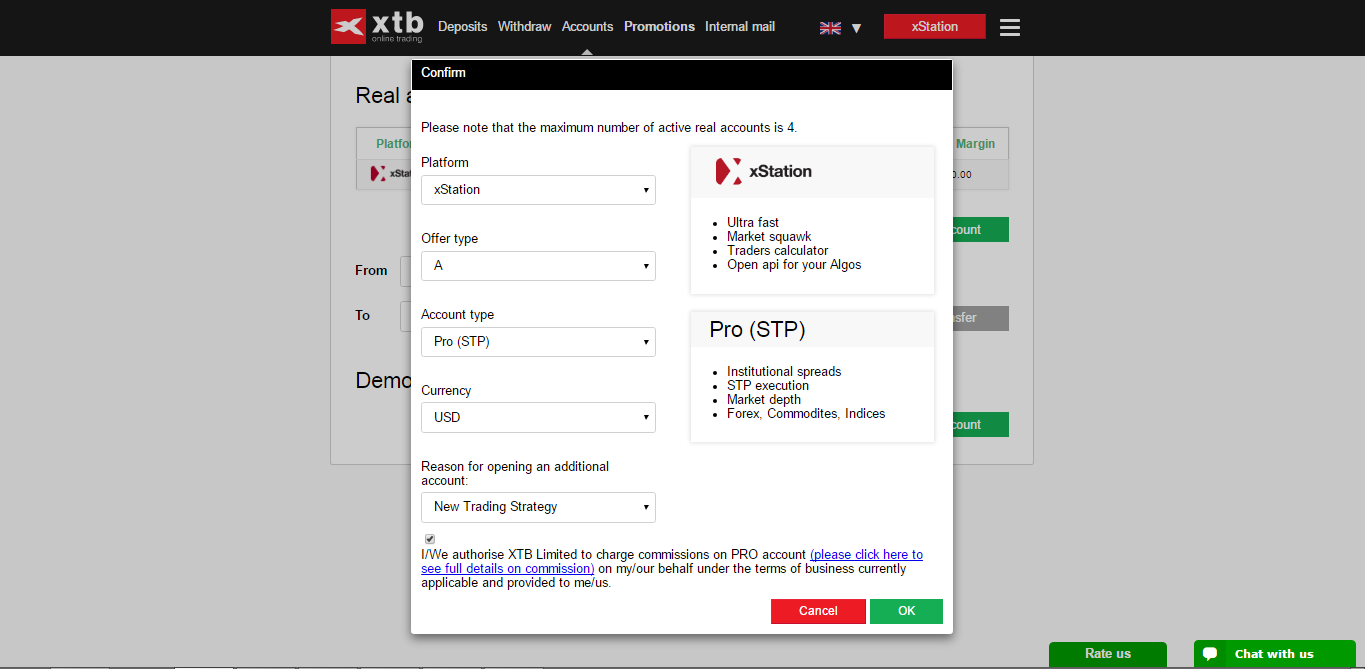Click the chat bubble icon

pos(1210,654)
